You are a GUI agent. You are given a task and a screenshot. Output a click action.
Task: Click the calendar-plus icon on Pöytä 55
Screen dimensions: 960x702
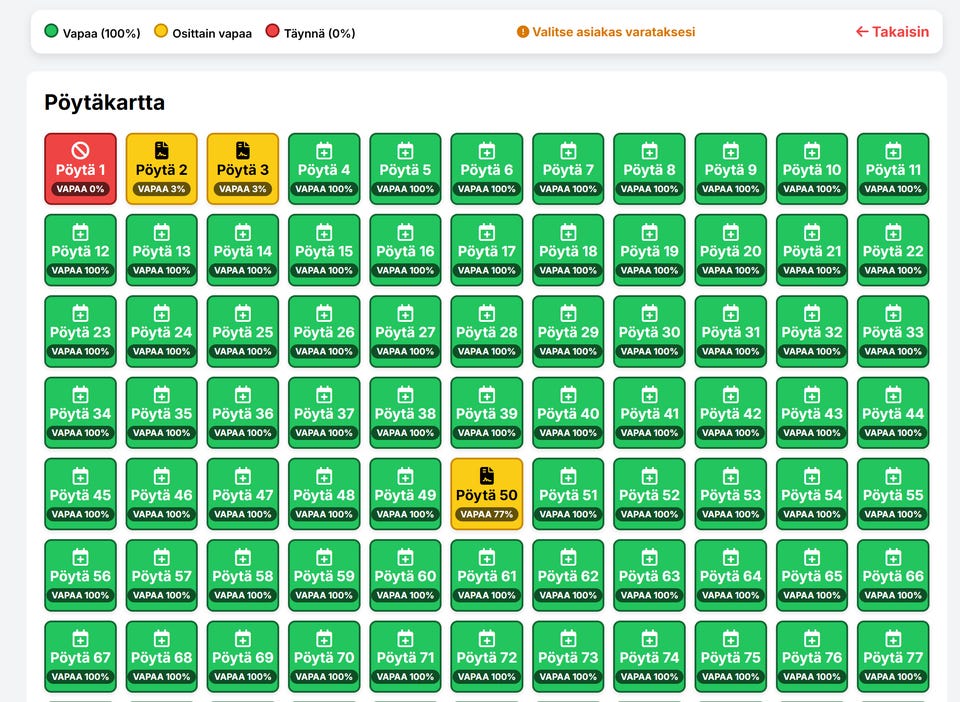tap(893, 476)
